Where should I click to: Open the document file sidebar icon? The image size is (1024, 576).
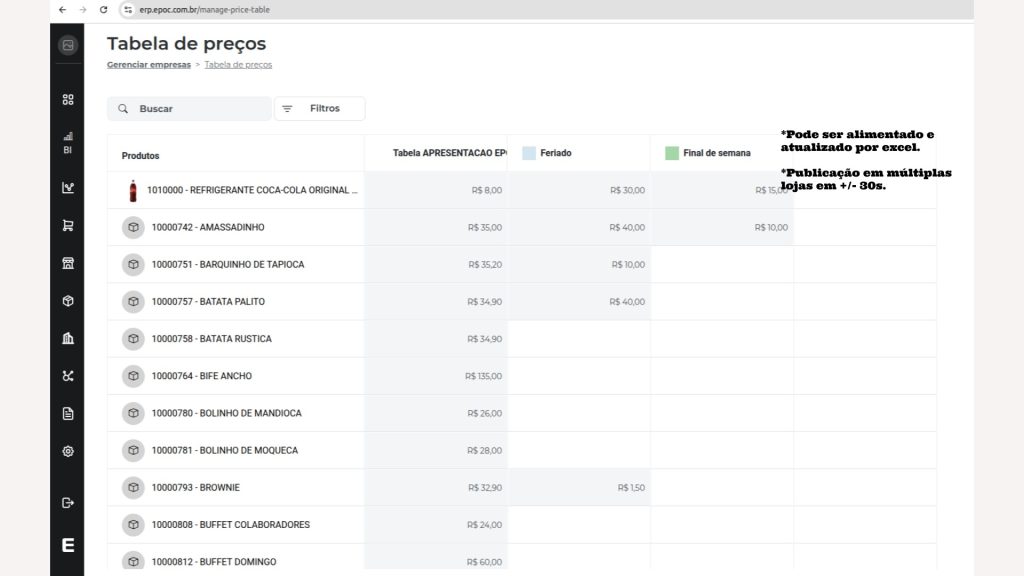[68, 413]
